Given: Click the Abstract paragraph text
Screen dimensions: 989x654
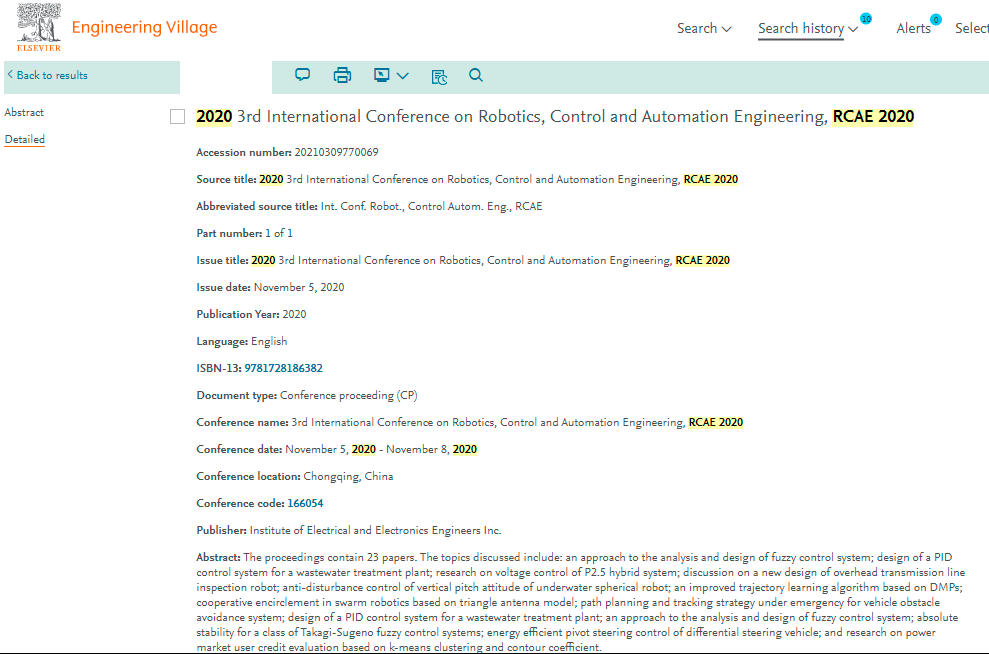Looking at the screenshot, I should pyautogui.click(x=580, y=602).
